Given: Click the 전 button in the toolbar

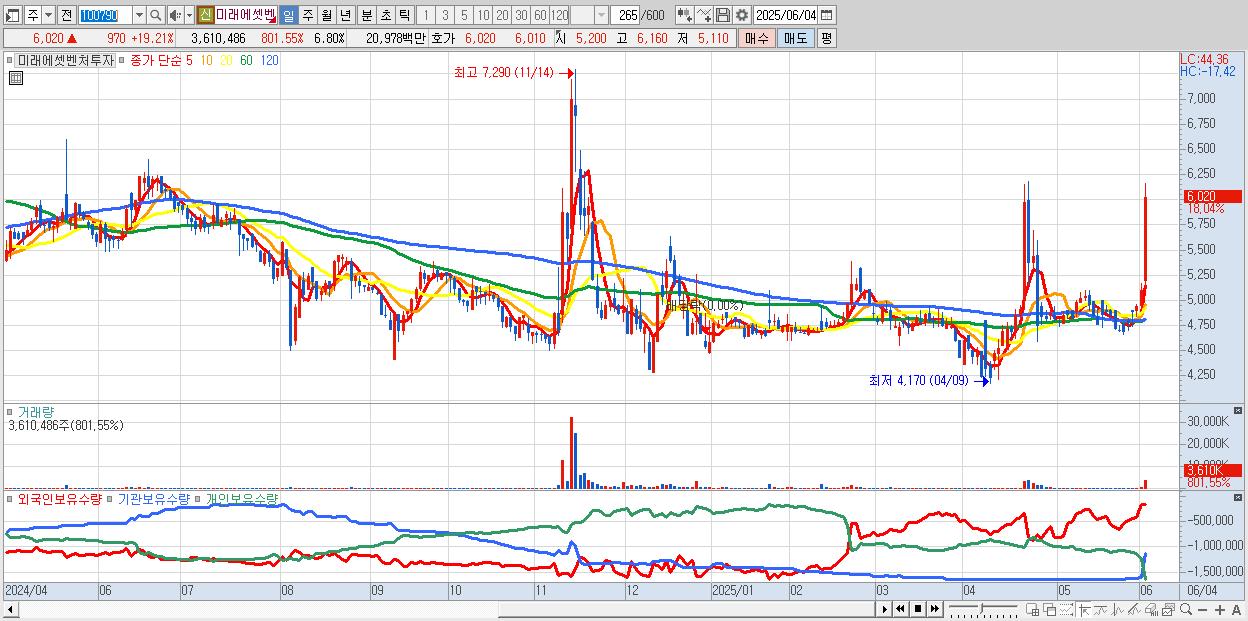Looking at the screenshot, I should (x=66, y=15).
